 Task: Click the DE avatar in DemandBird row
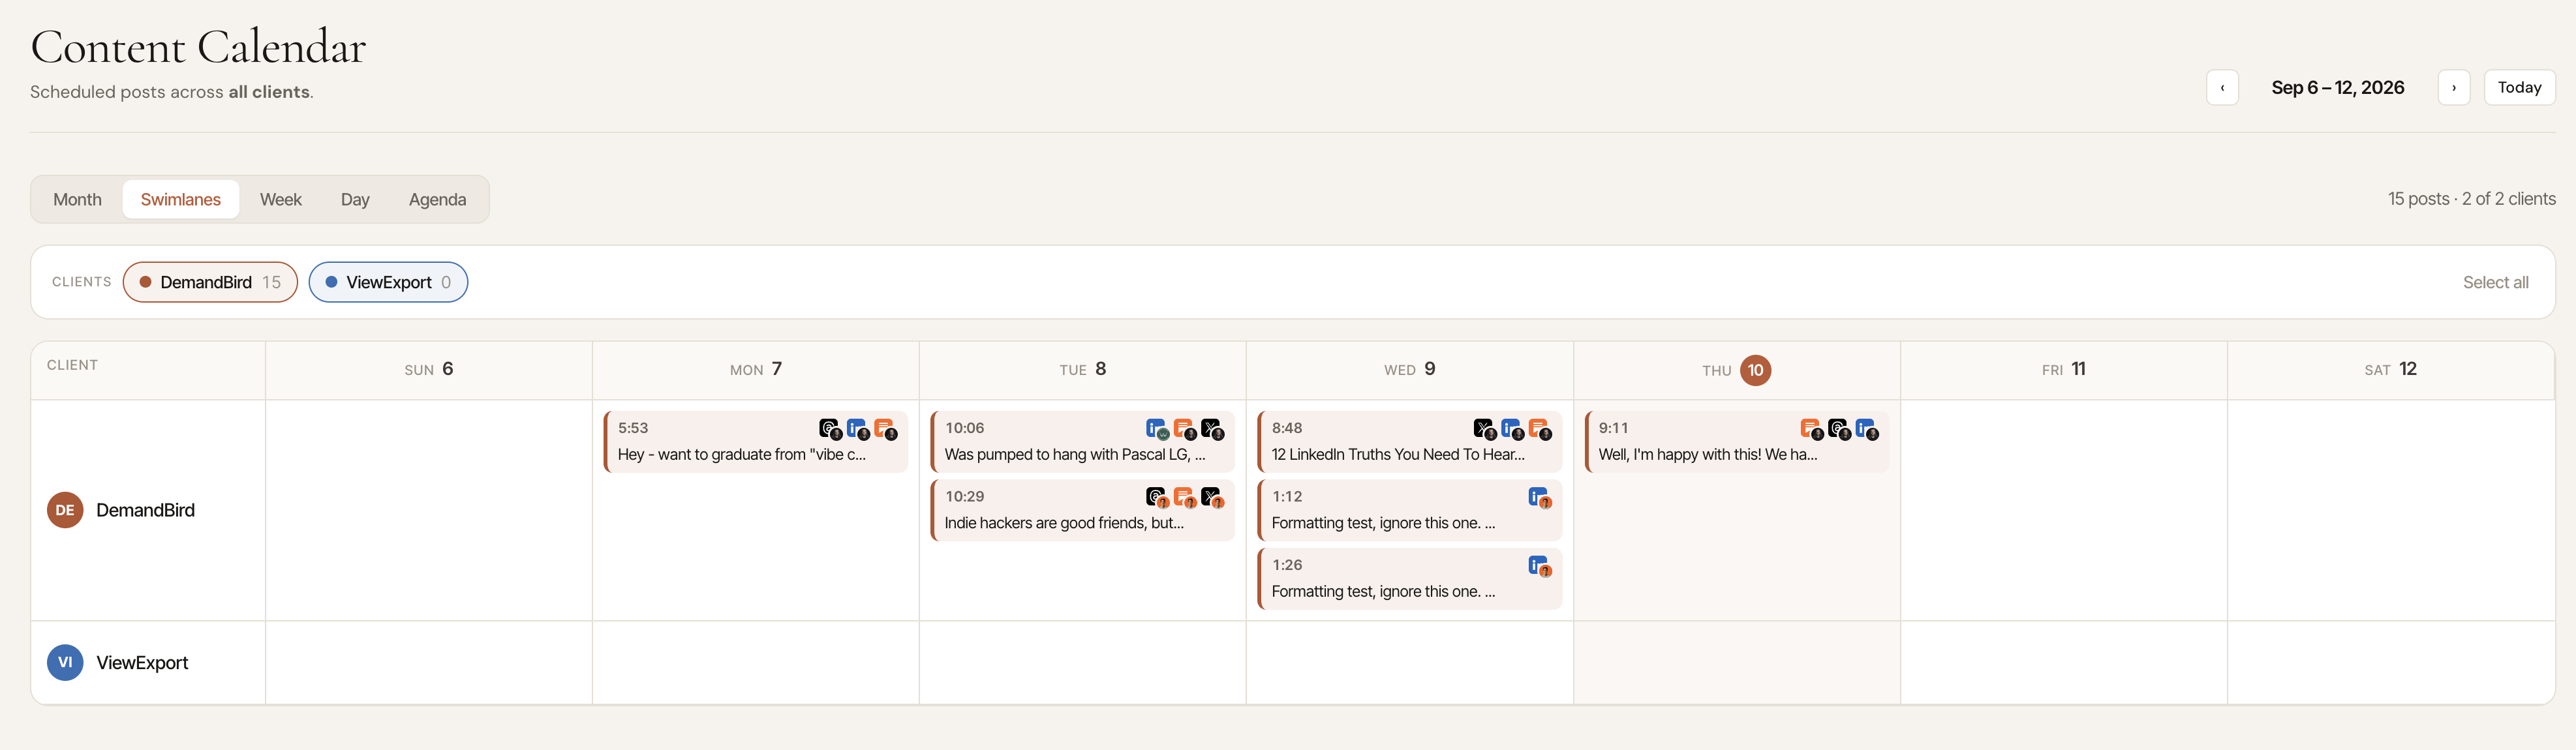65,510
